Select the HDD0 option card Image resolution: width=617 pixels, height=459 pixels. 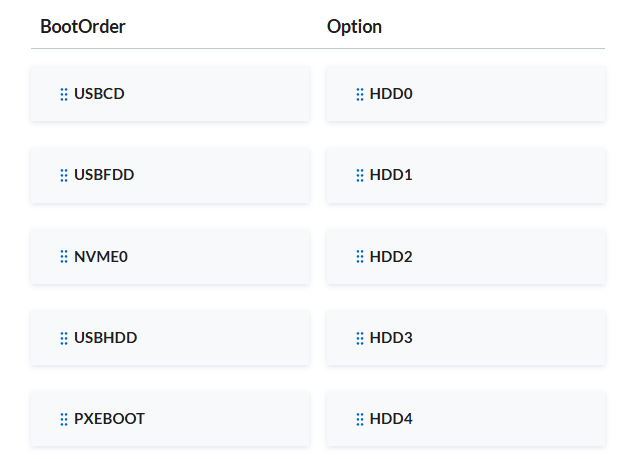466,94
